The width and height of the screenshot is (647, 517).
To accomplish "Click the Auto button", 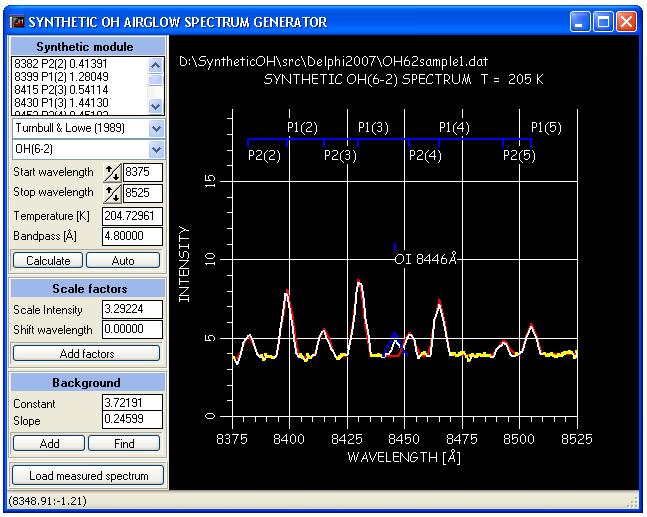I will pyautogui.click(x=123, y=261).
